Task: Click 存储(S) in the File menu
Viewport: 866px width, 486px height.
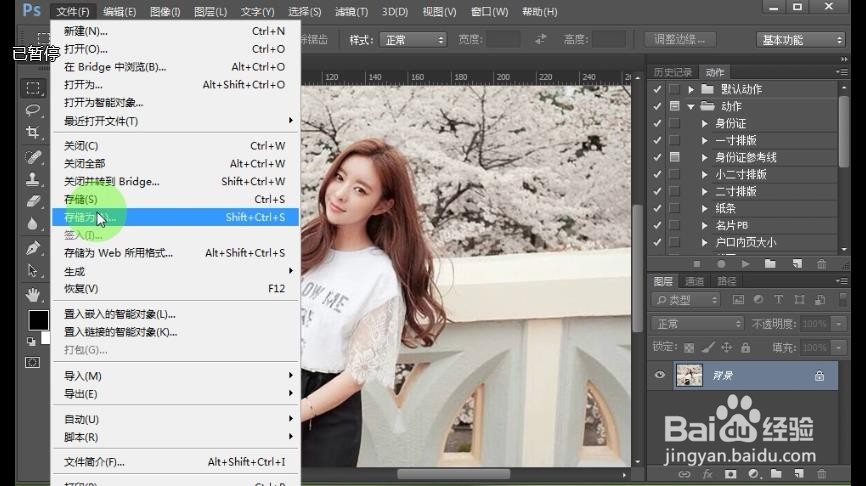Action: coord(175,199)
